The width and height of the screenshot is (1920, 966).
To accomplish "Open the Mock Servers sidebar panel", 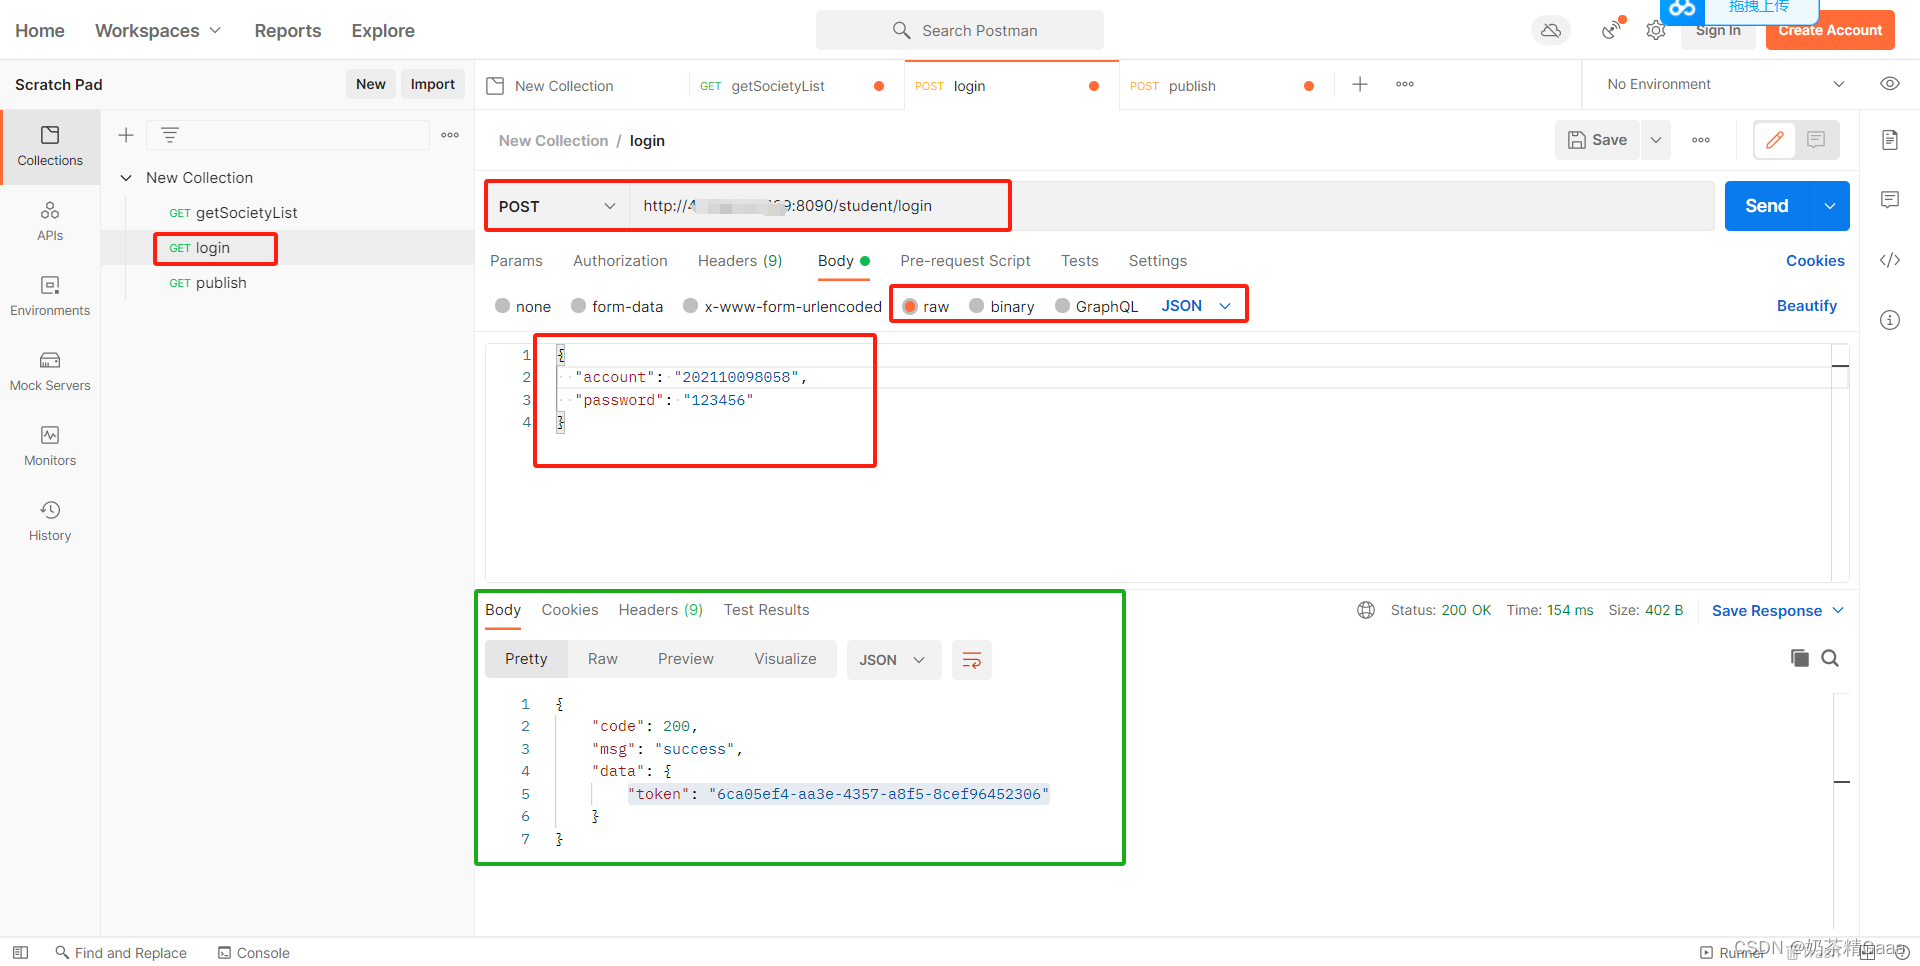I will coord(50,371).
